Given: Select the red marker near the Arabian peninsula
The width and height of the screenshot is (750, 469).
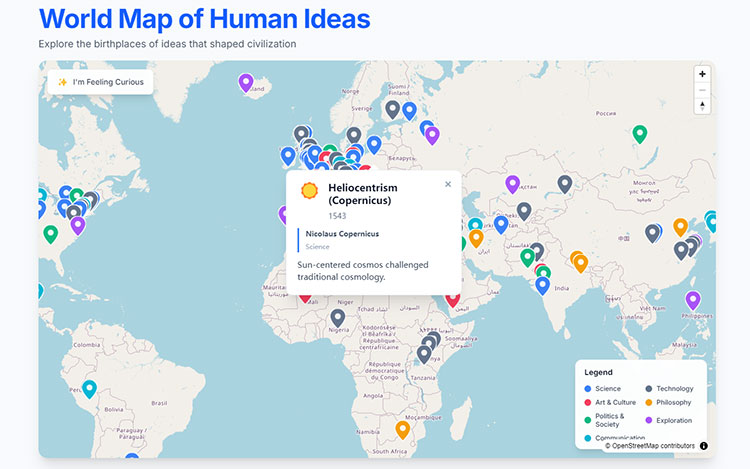Looking at the screenshot, I should (x=452, y=300).
